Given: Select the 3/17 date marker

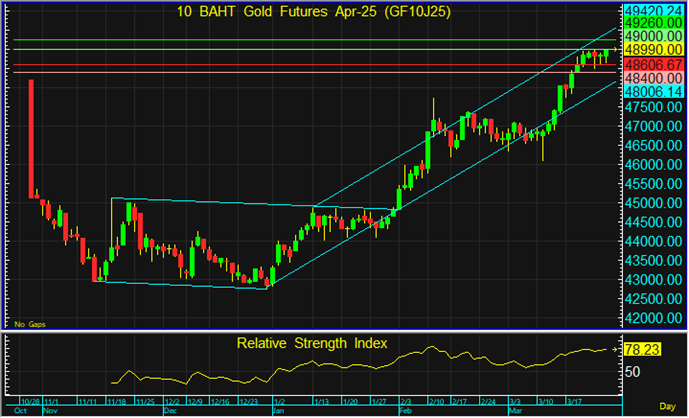Looking at the screenshot, I should pyautogui.click(x=574, y=402).
